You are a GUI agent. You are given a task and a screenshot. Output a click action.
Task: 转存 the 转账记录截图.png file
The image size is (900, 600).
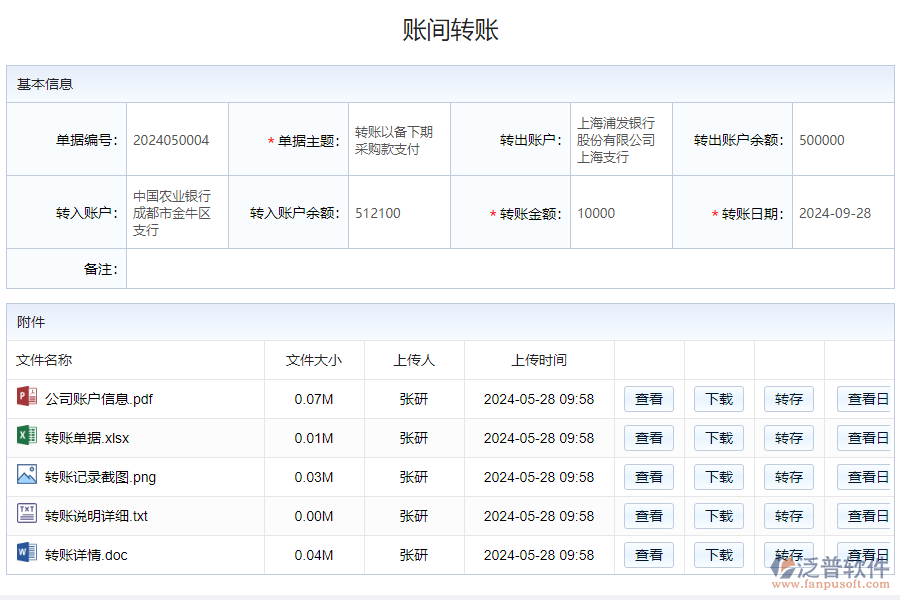[788, 477]
